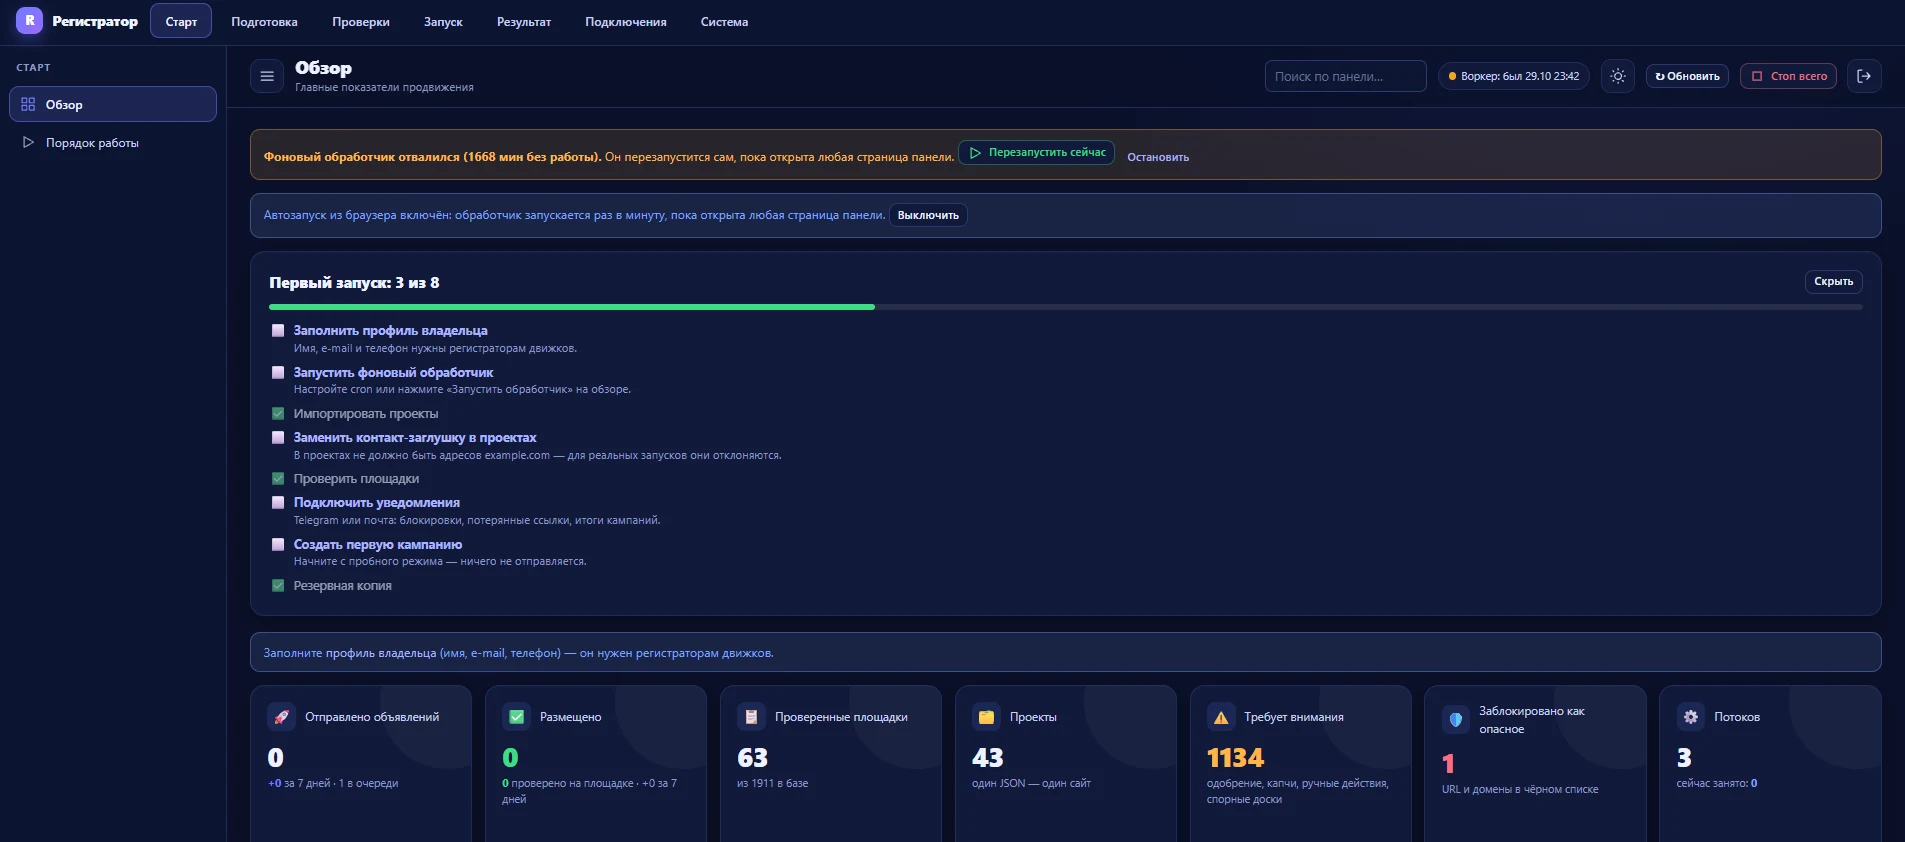Click the Перезапустить сейчас button

(1037, 152)
